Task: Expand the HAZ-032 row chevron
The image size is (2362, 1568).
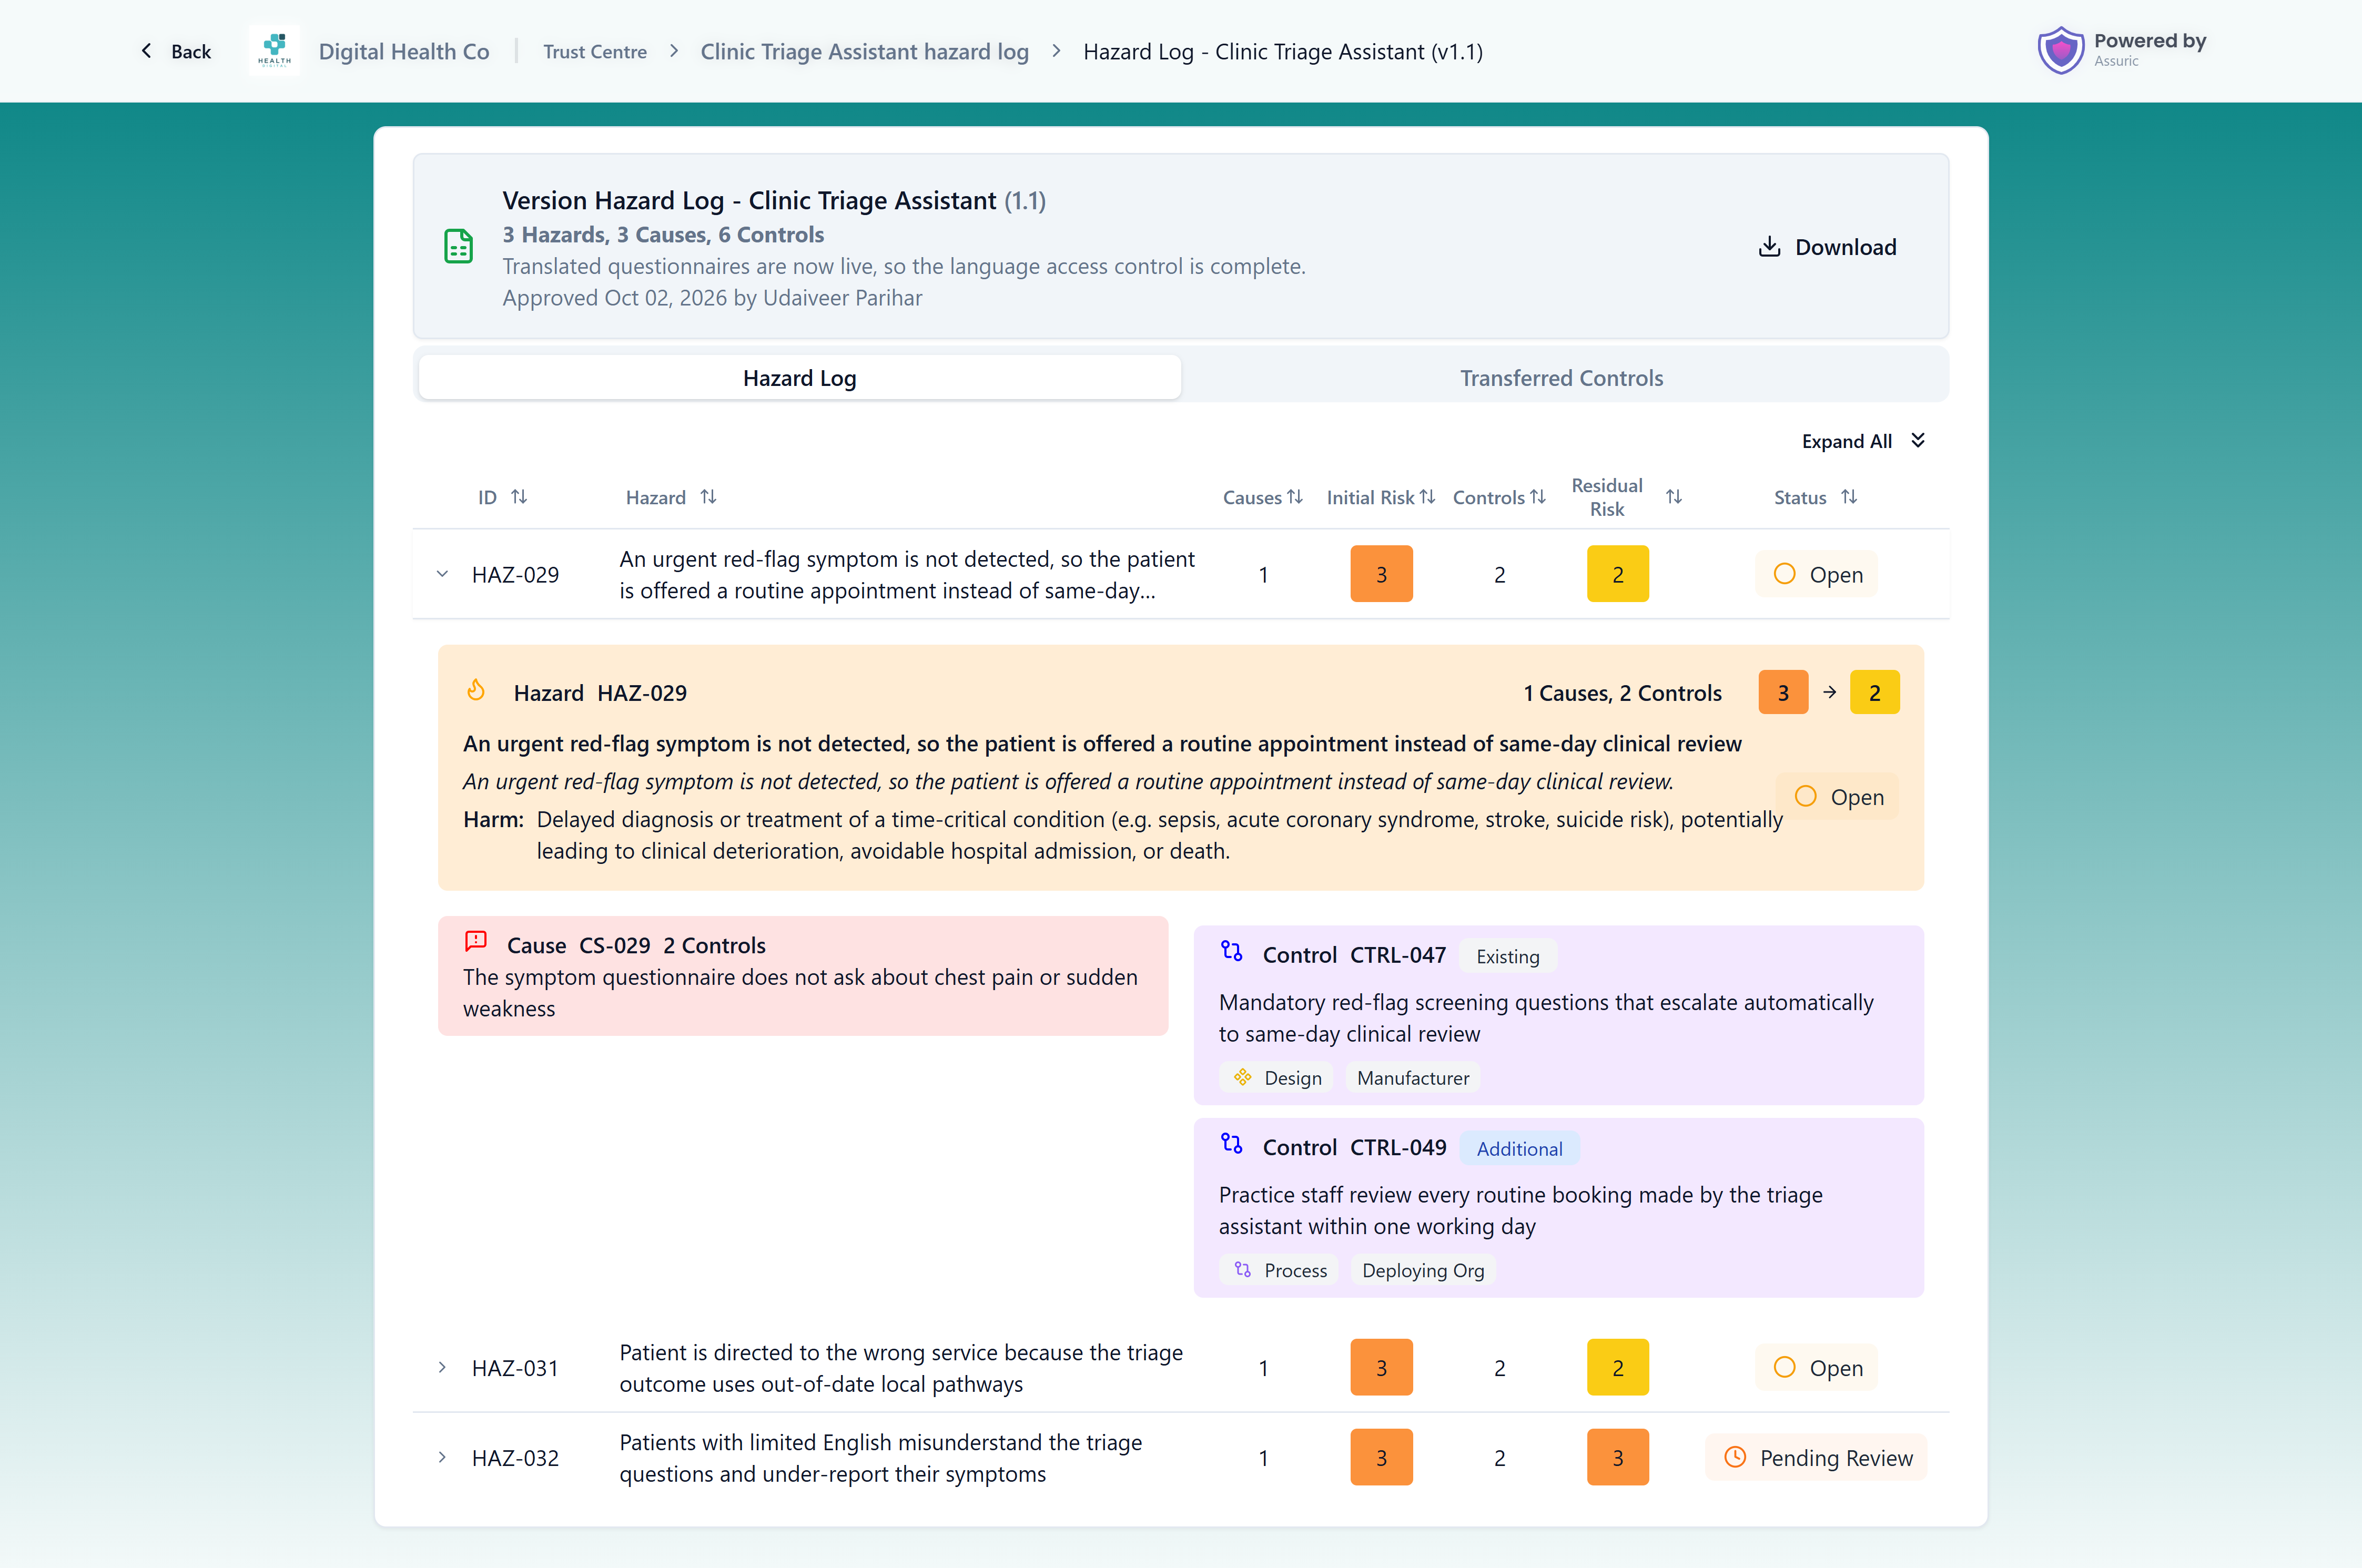Action: pos(442,1457)
